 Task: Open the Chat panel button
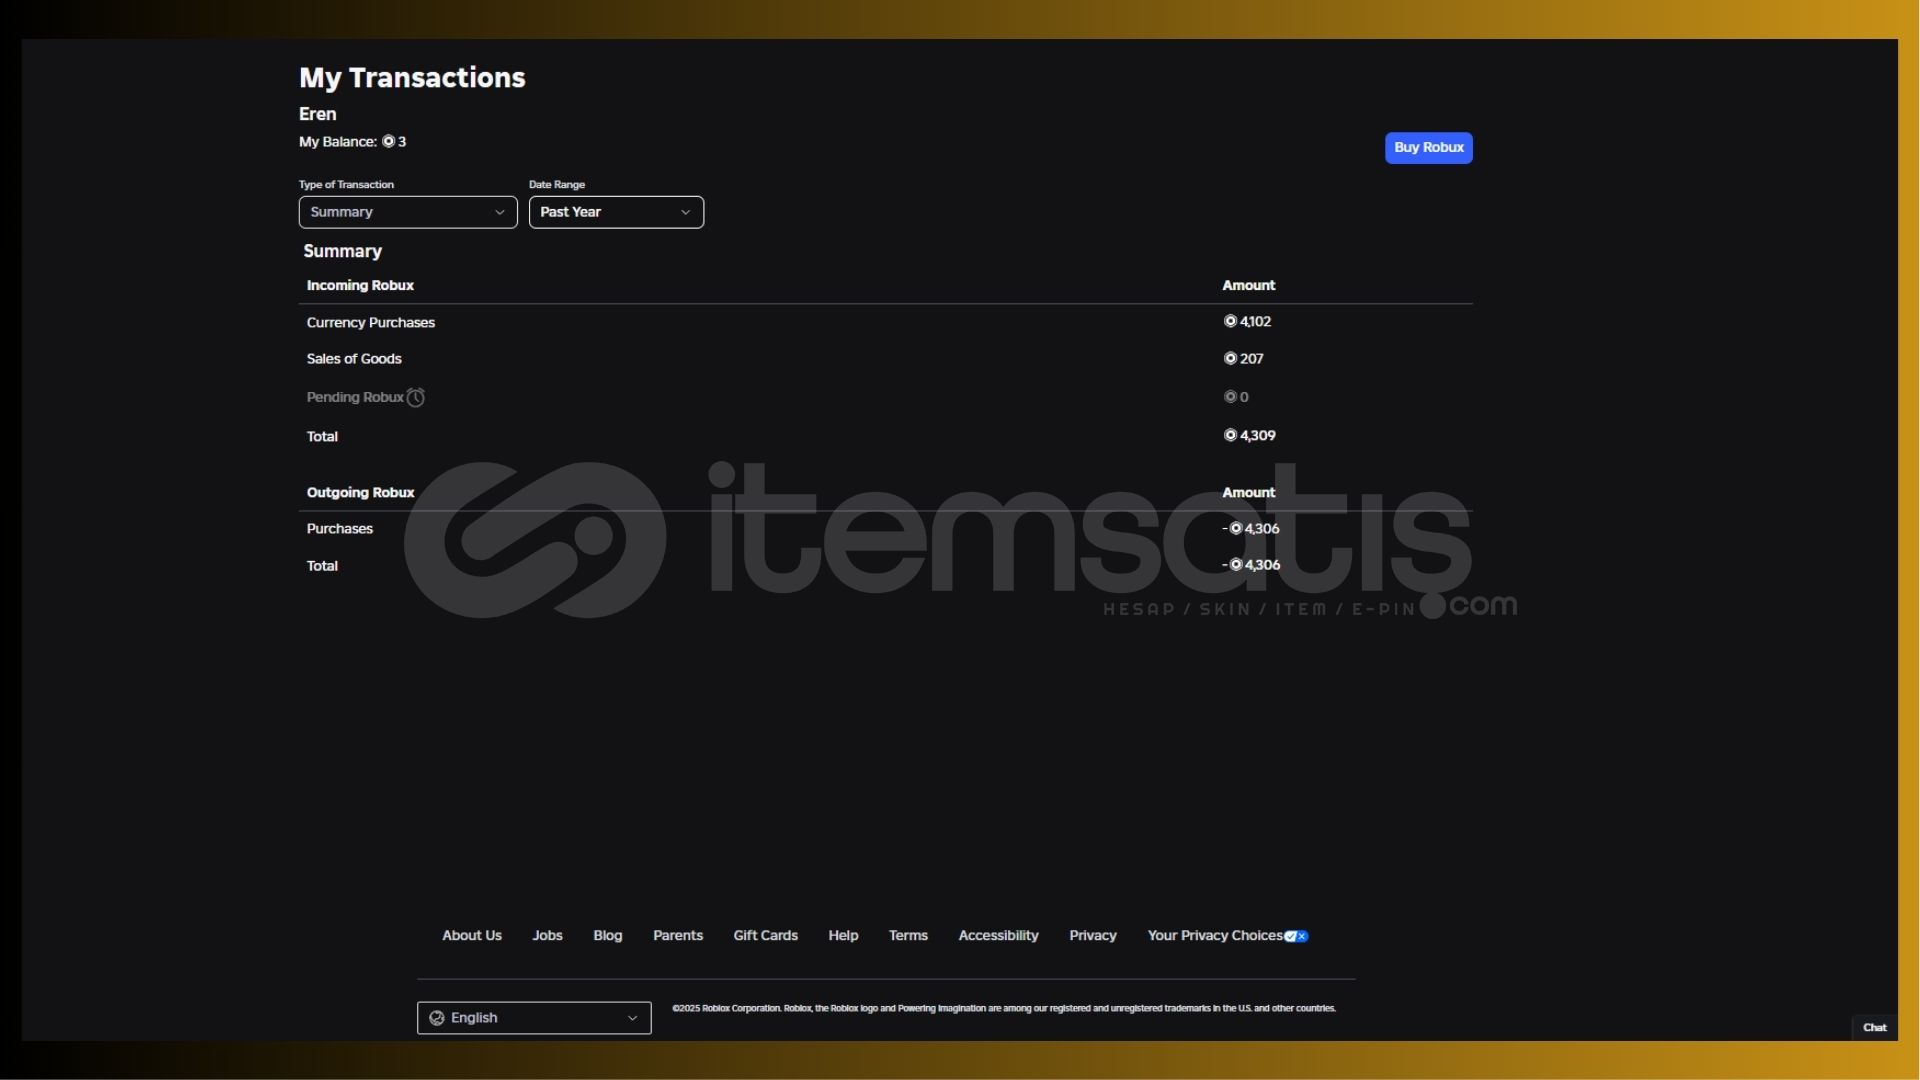click(1875, 1027)
